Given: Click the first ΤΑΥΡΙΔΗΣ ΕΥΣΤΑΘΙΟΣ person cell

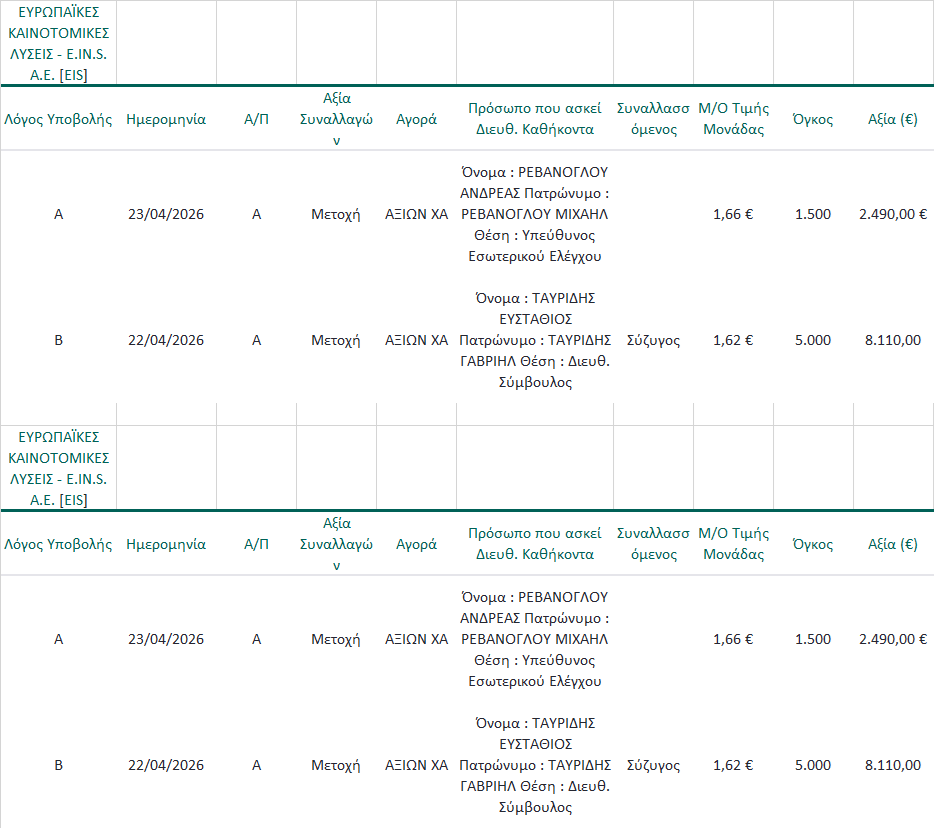Looking at the screenshot, I should (x=535, y=340).
